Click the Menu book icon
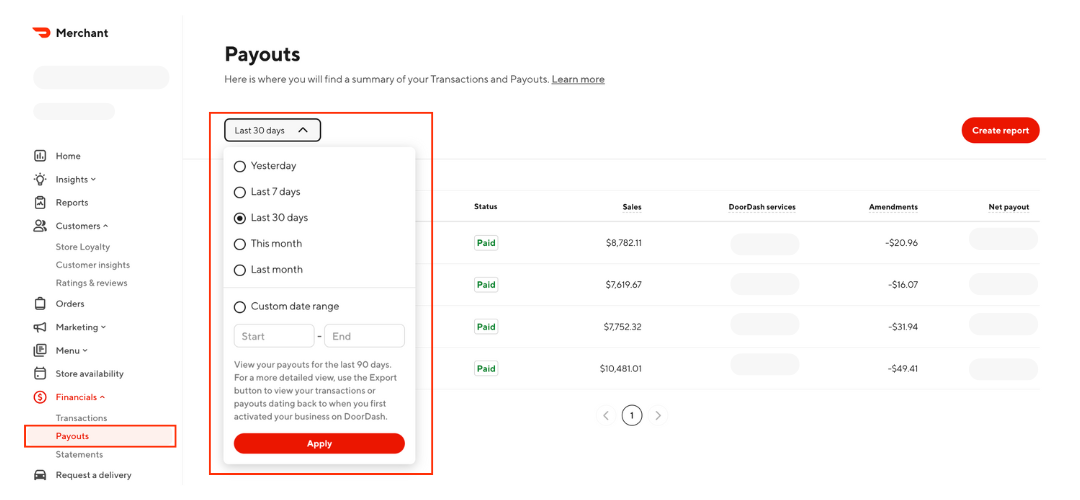Image resolution: width=1080 pixels, height=500 pixels. click(x=40, y=351)
